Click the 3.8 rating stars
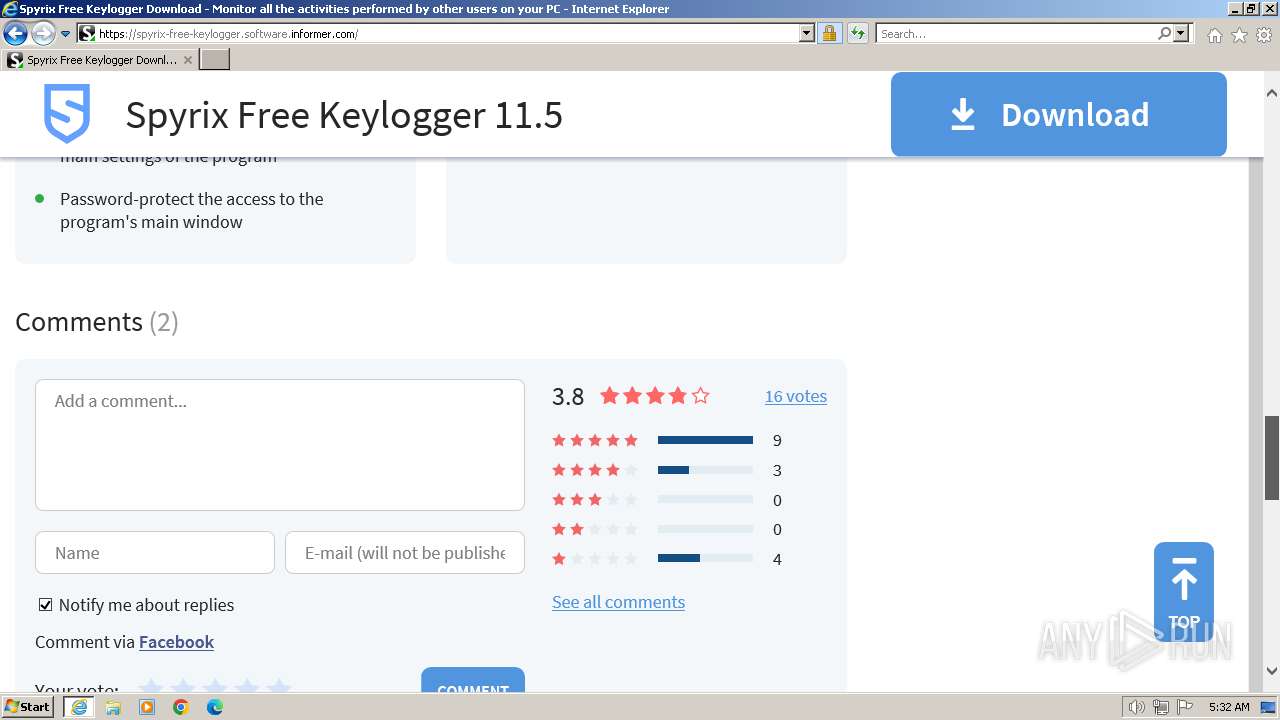The height and width of the screenshot is (720, 1280). [655, 396]
